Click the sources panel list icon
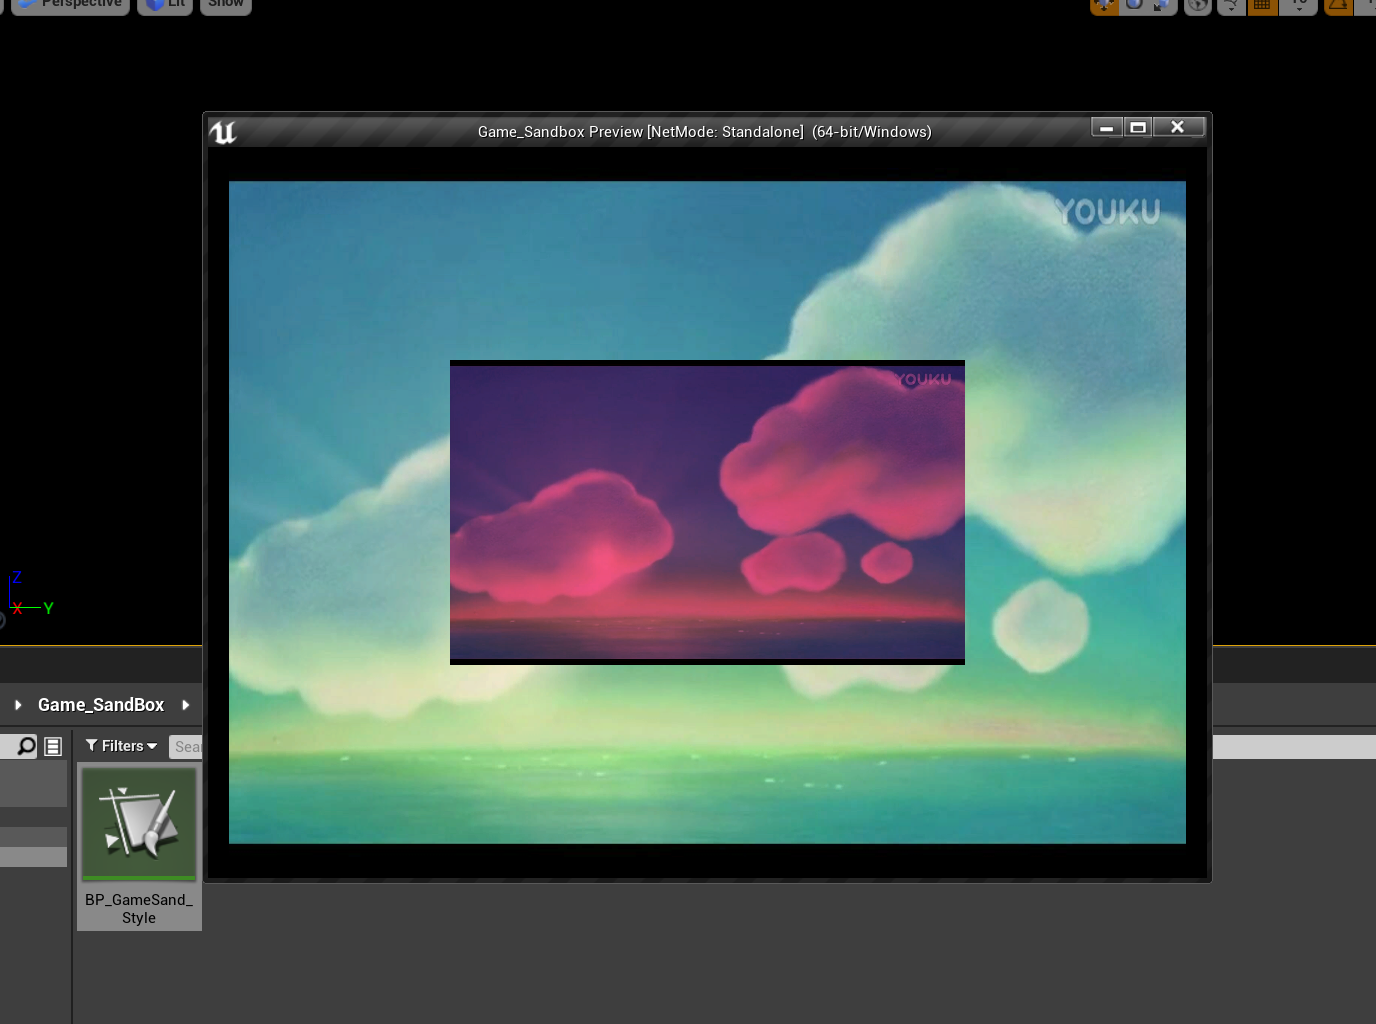Image resolution: width=1376 pixels, height=1024 pixels. tap(51, 745)
